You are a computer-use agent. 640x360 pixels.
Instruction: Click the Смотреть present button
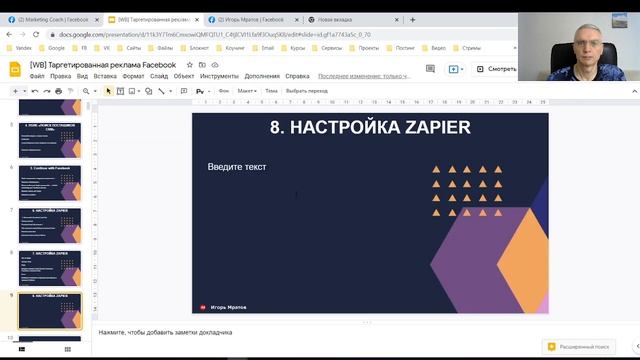pos(497,69)
